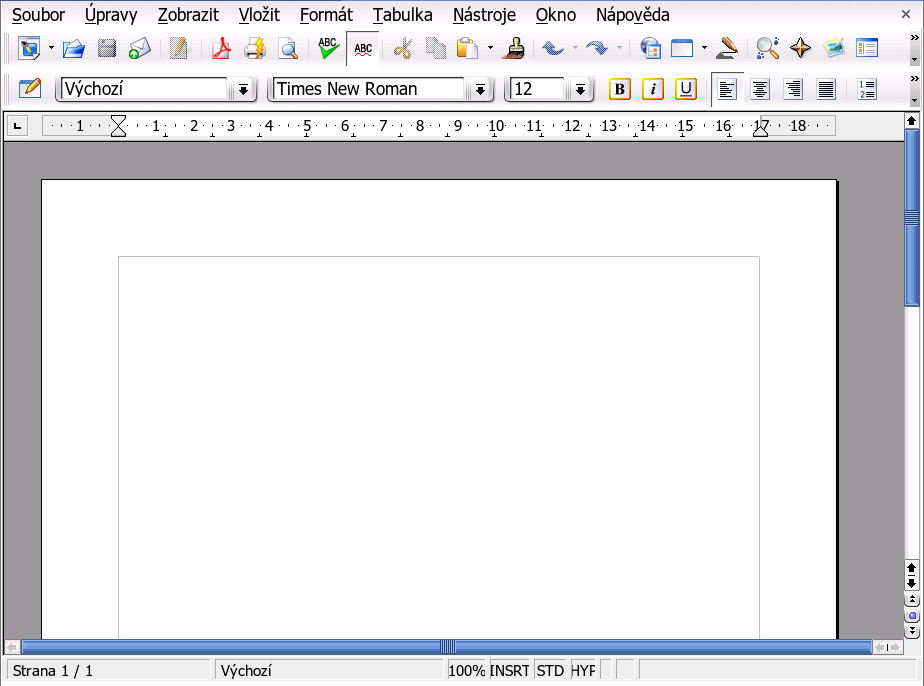Screen dimensions: 924x686
Task: Open Page Preview icon
Action: point(288,48)
